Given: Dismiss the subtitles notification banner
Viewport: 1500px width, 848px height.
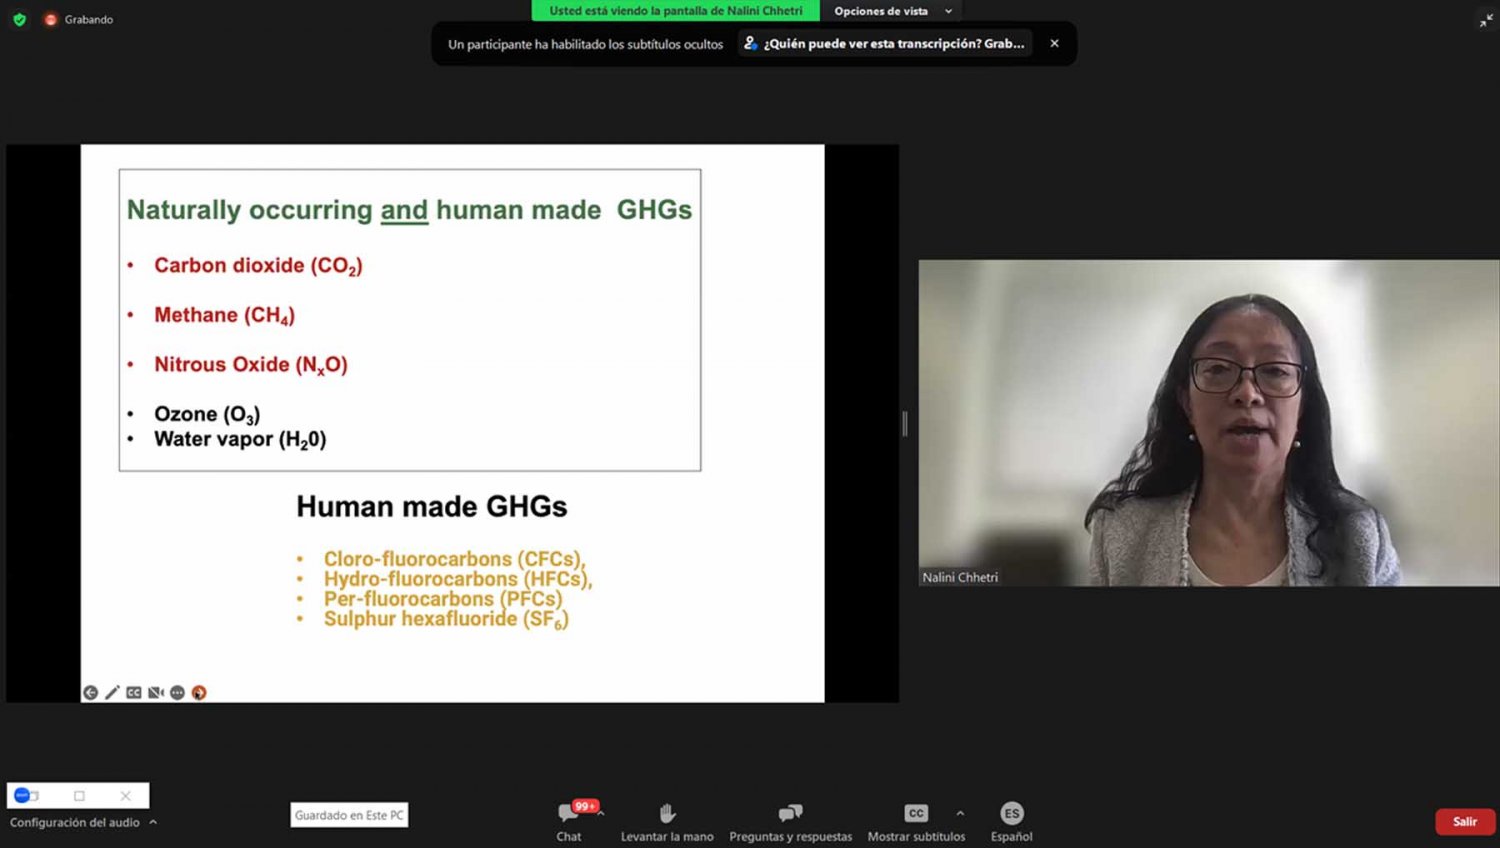Looking at the screenshot, I should (1054, 43).
